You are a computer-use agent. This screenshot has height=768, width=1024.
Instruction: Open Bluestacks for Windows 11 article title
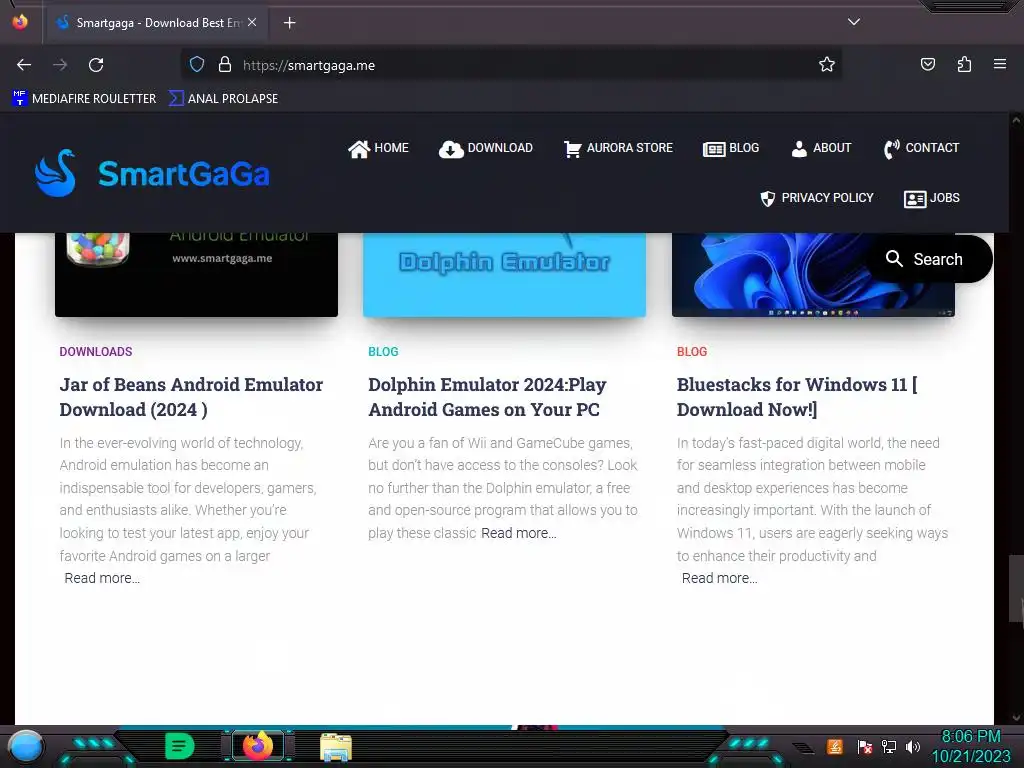click(x=797, y=397)
